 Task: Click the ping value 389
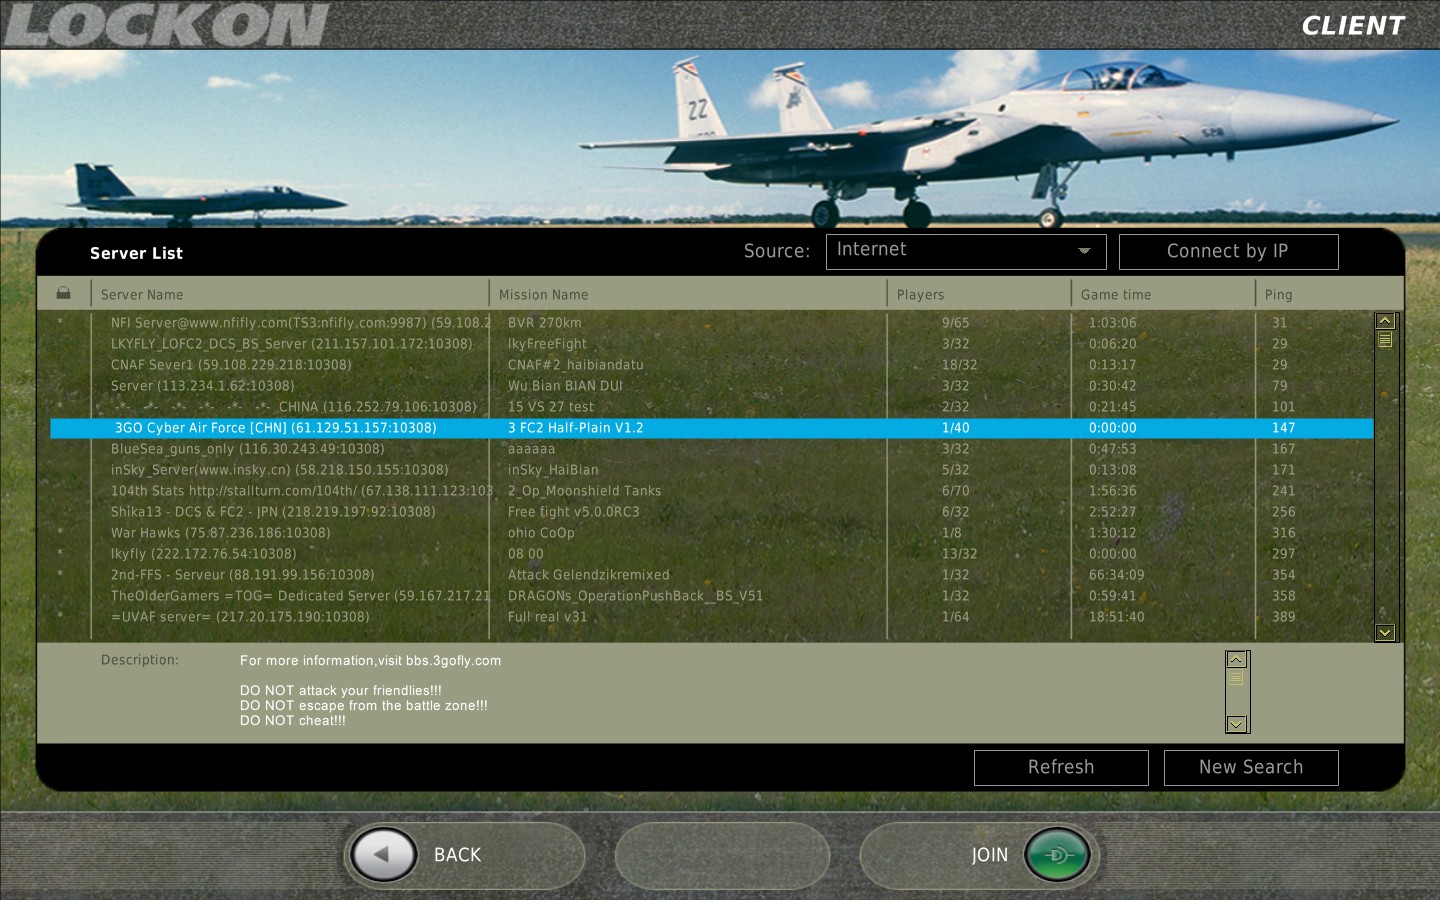pyautogui.click(x=1283, y=617)
